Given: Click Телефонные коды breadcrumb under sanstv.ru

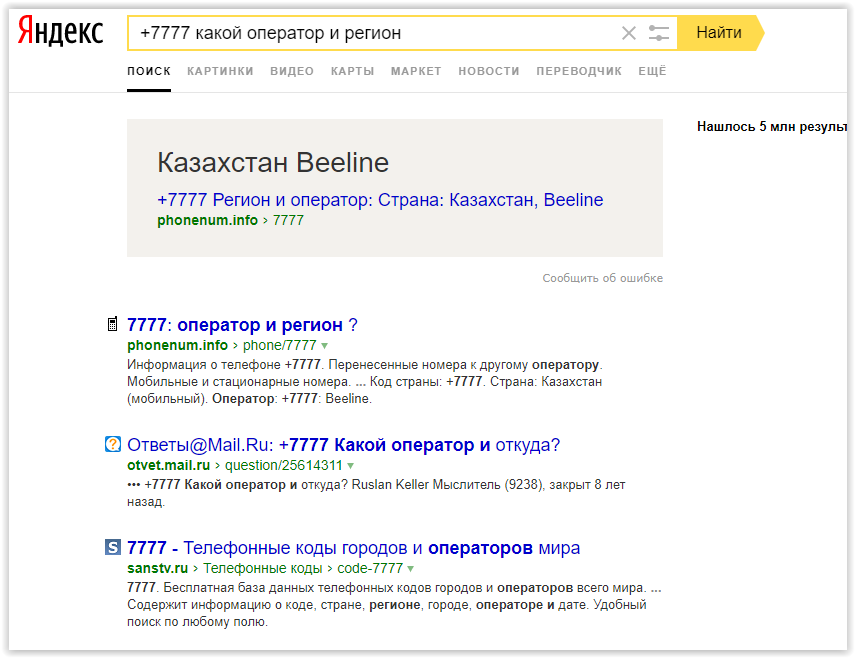Looking at the screenshot, I should tap(263, 568).
